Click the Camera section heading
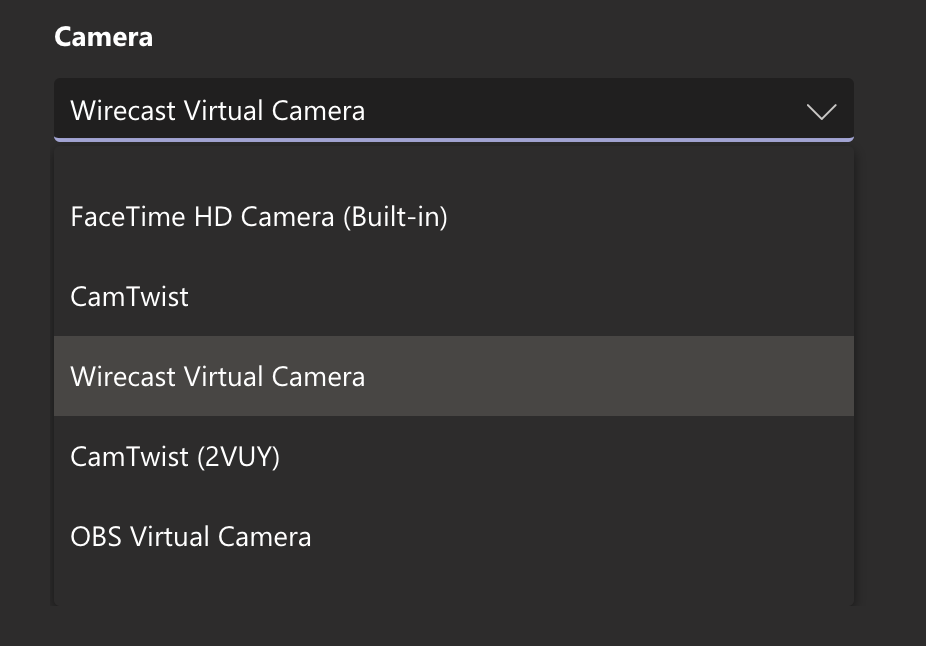Viewport: 926px width, 646px height. coord(103,38)
